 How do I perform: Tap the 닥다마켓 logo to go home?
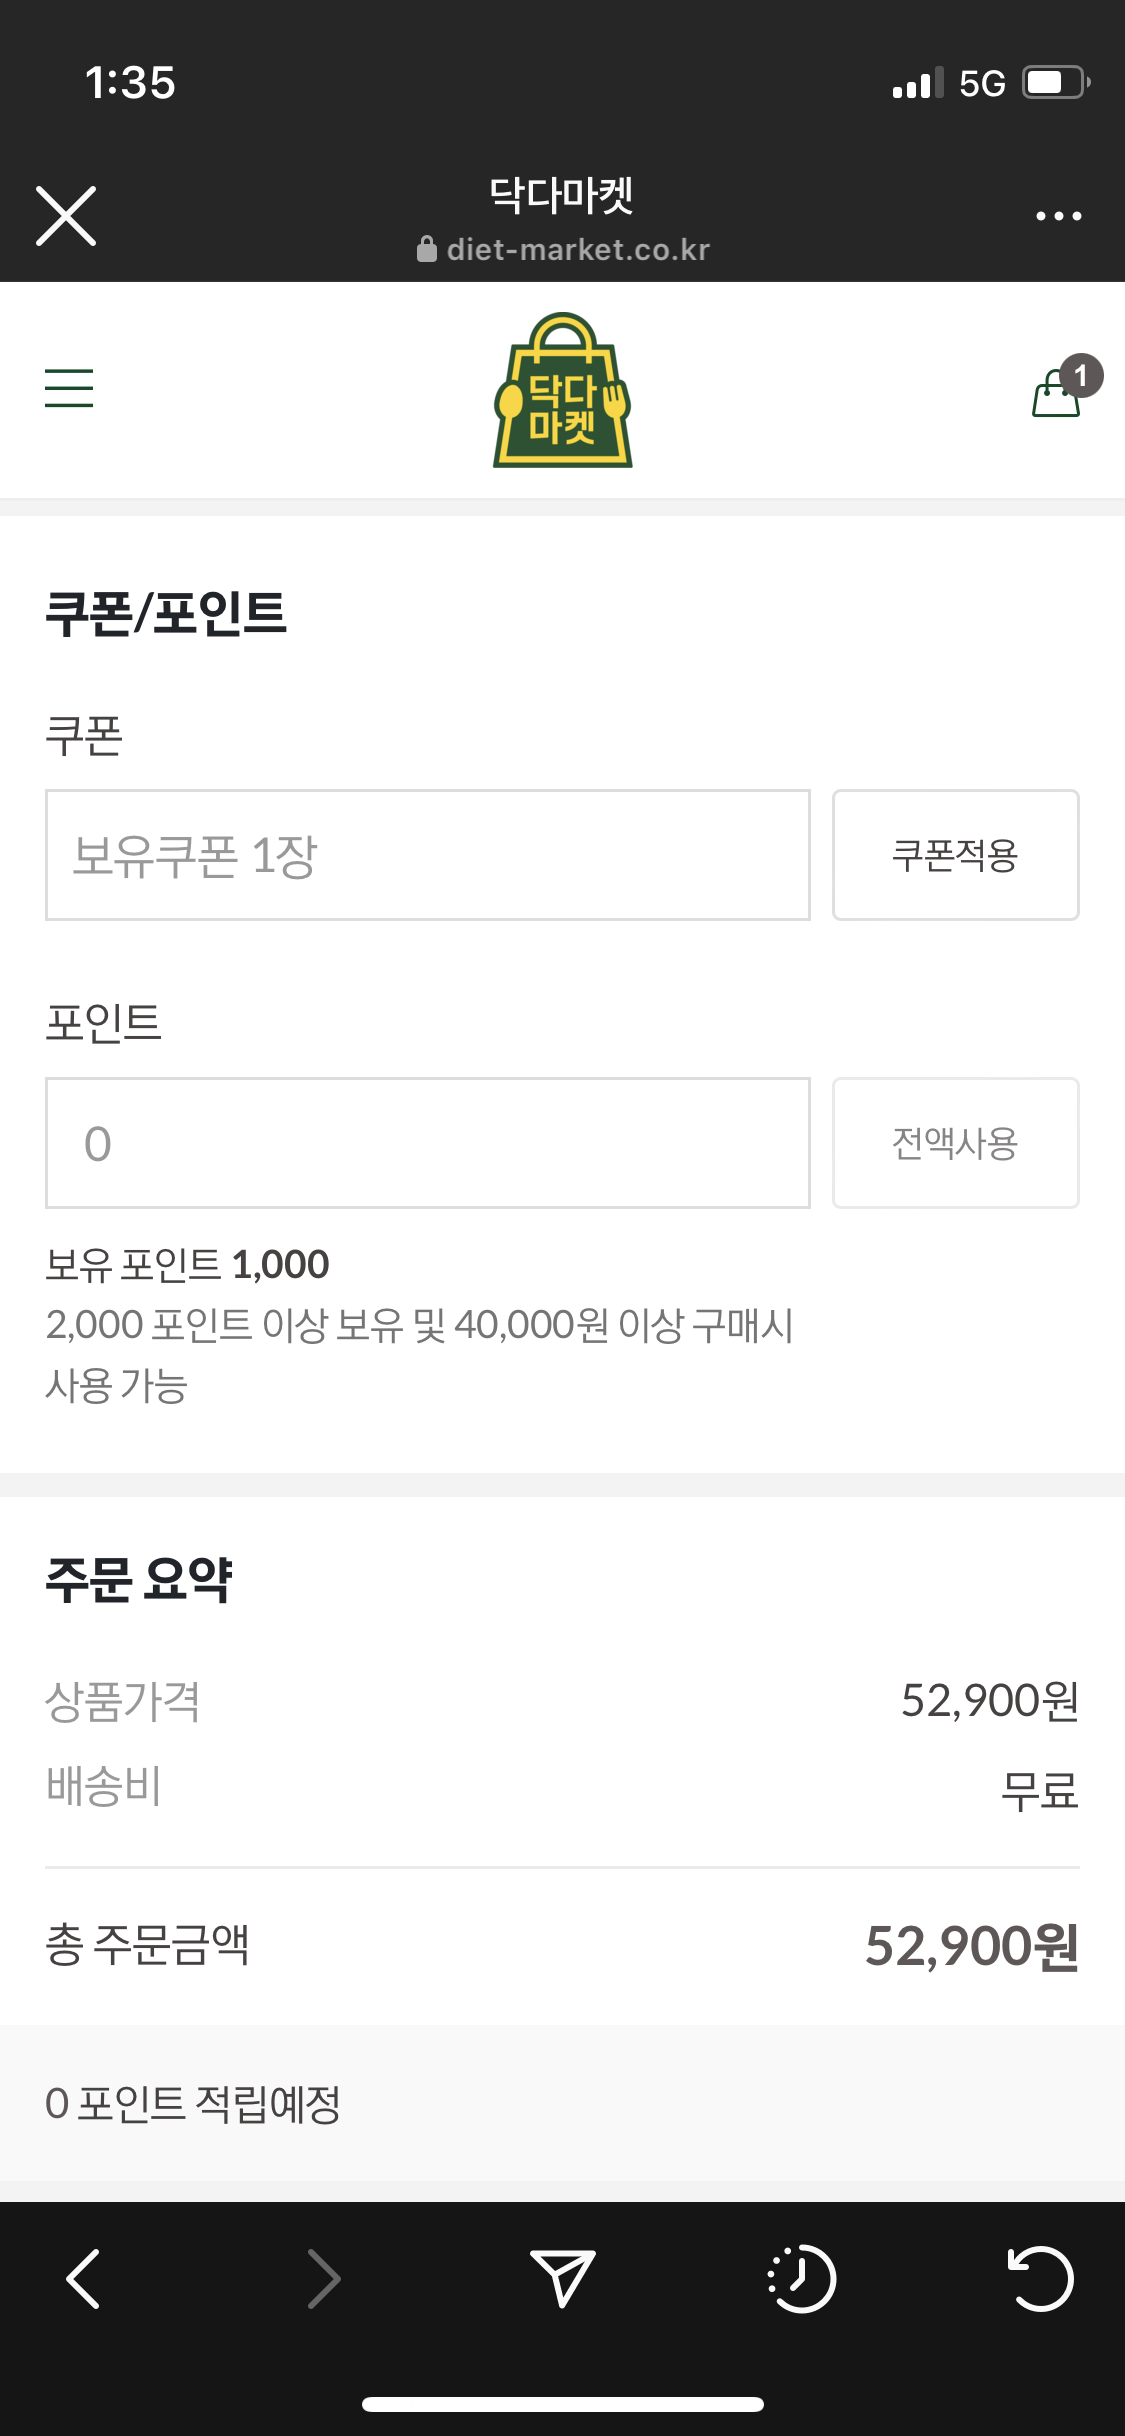562,391
